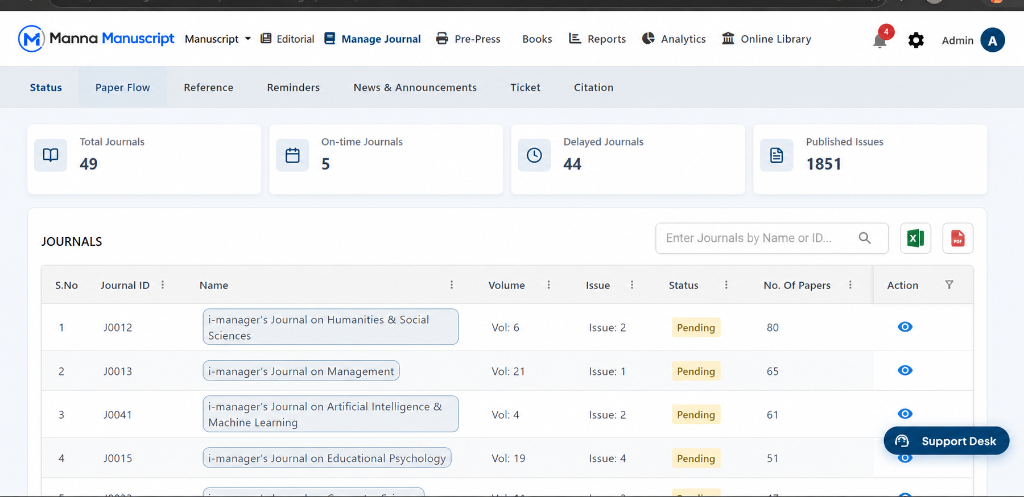The width and height of the screenshot is (1024, 497).
Task: Click the On-time Journals calendar icon
Action: (293, 155)
